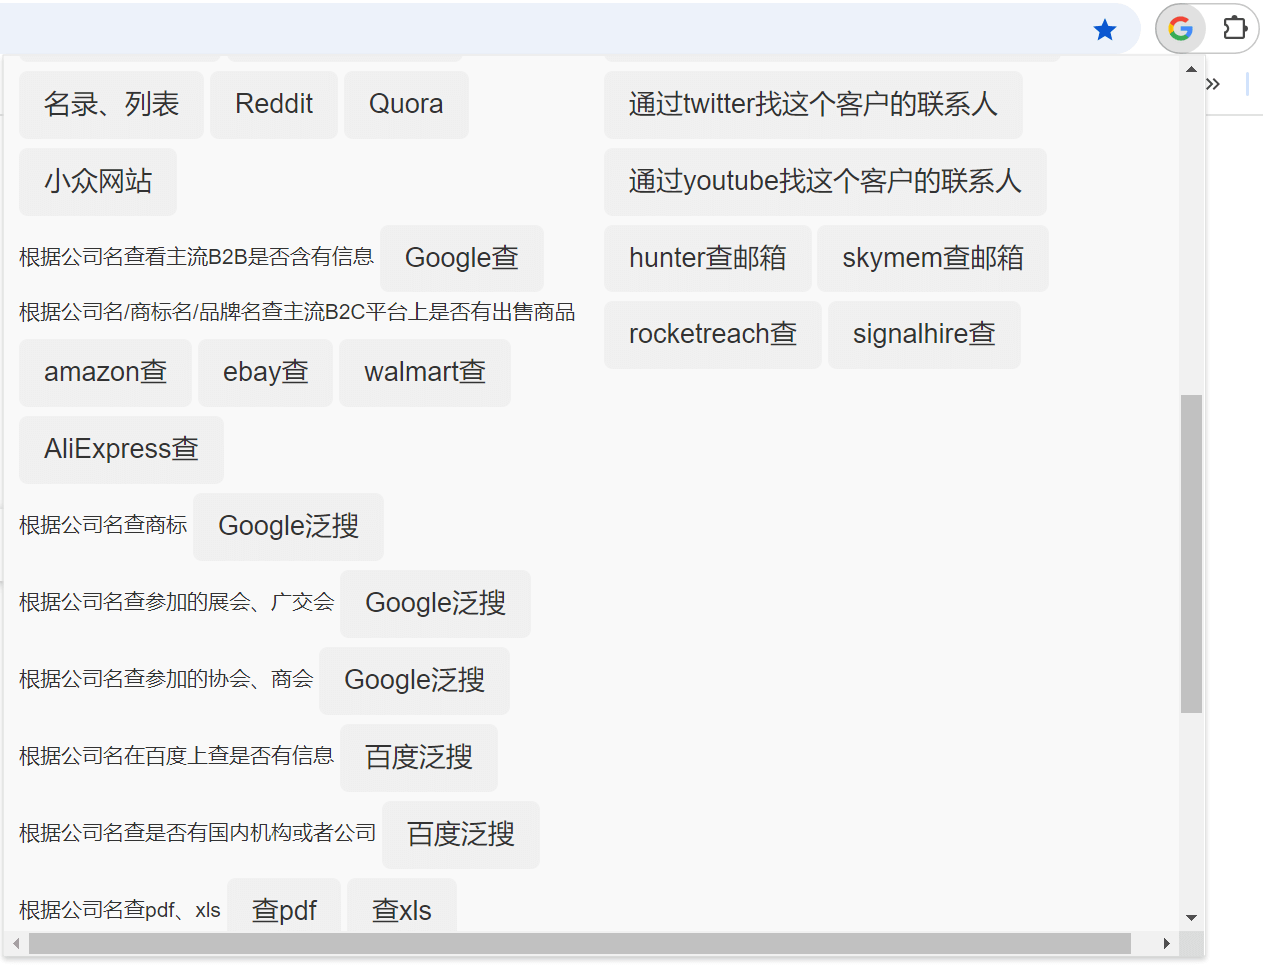Click the 根据公司名查pdf、xls label

click(x=120, y=910)
